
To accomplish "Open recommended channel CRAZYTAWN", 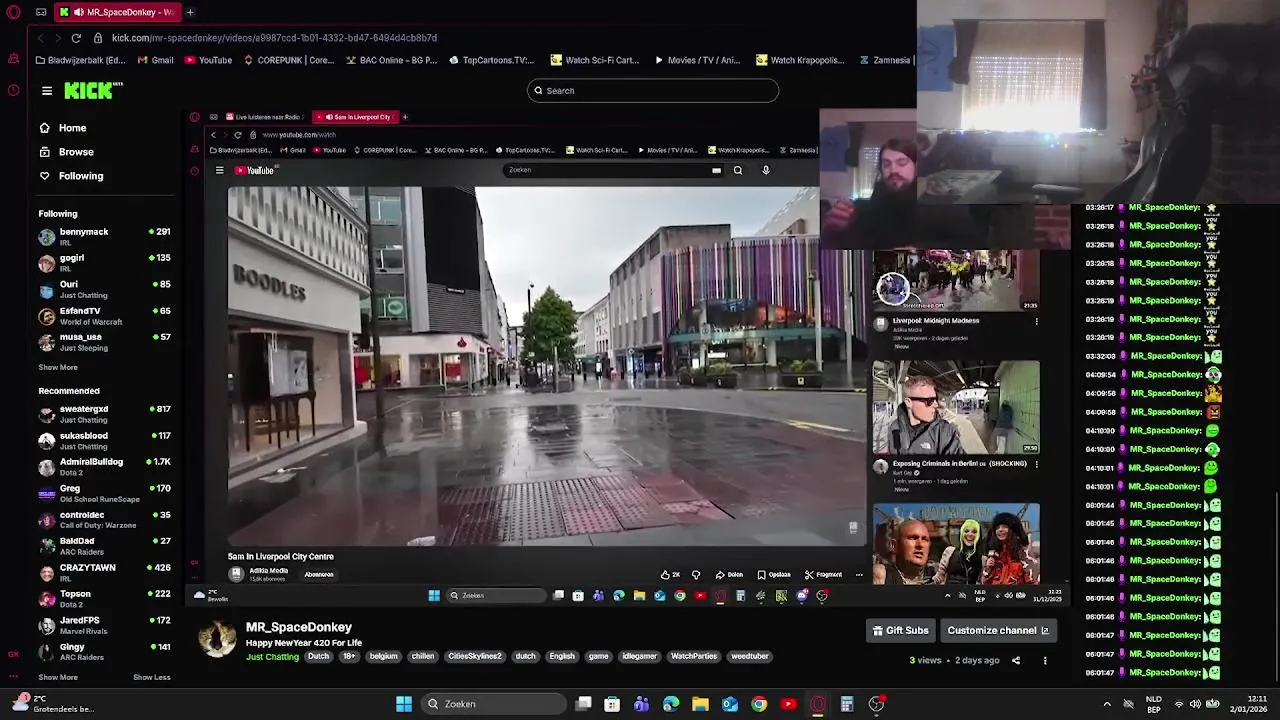I will (x=104, y=571).
